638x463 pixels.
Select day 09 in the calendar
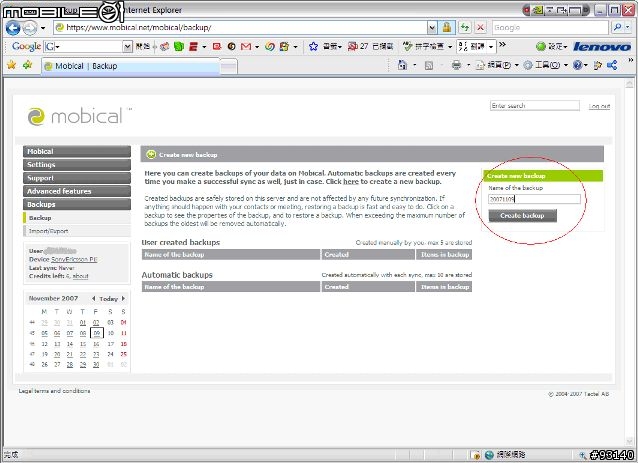click(x=96, y=333)
